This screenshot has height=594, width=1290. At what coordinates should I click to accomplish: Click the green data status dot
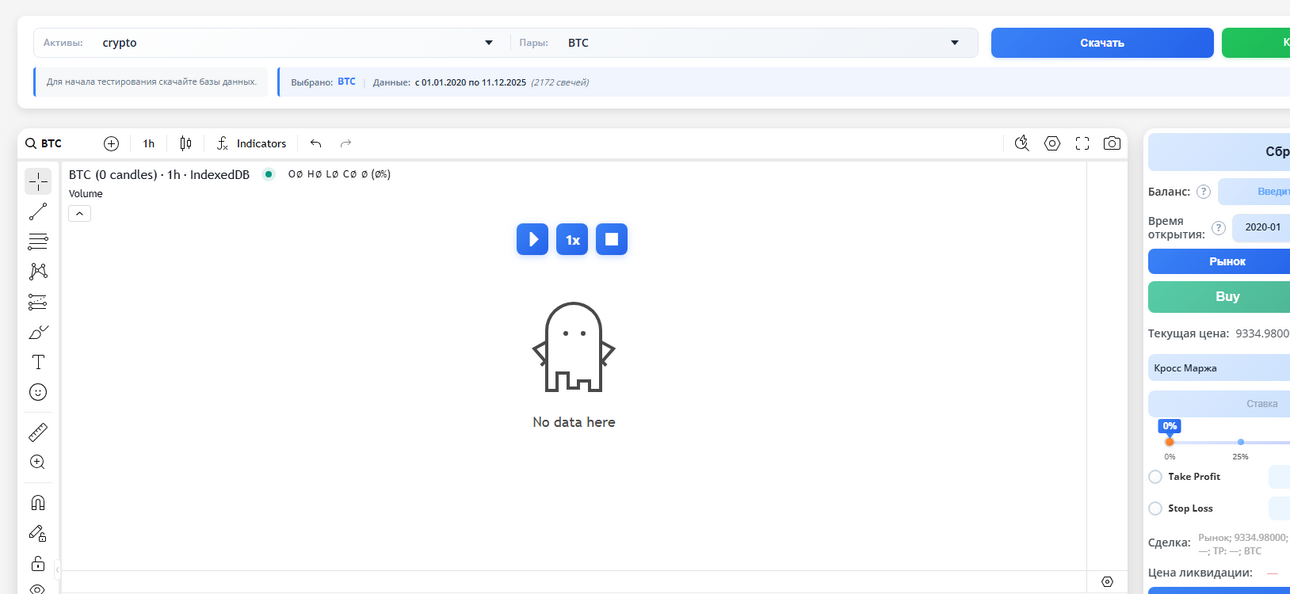(x=268, y=174)
